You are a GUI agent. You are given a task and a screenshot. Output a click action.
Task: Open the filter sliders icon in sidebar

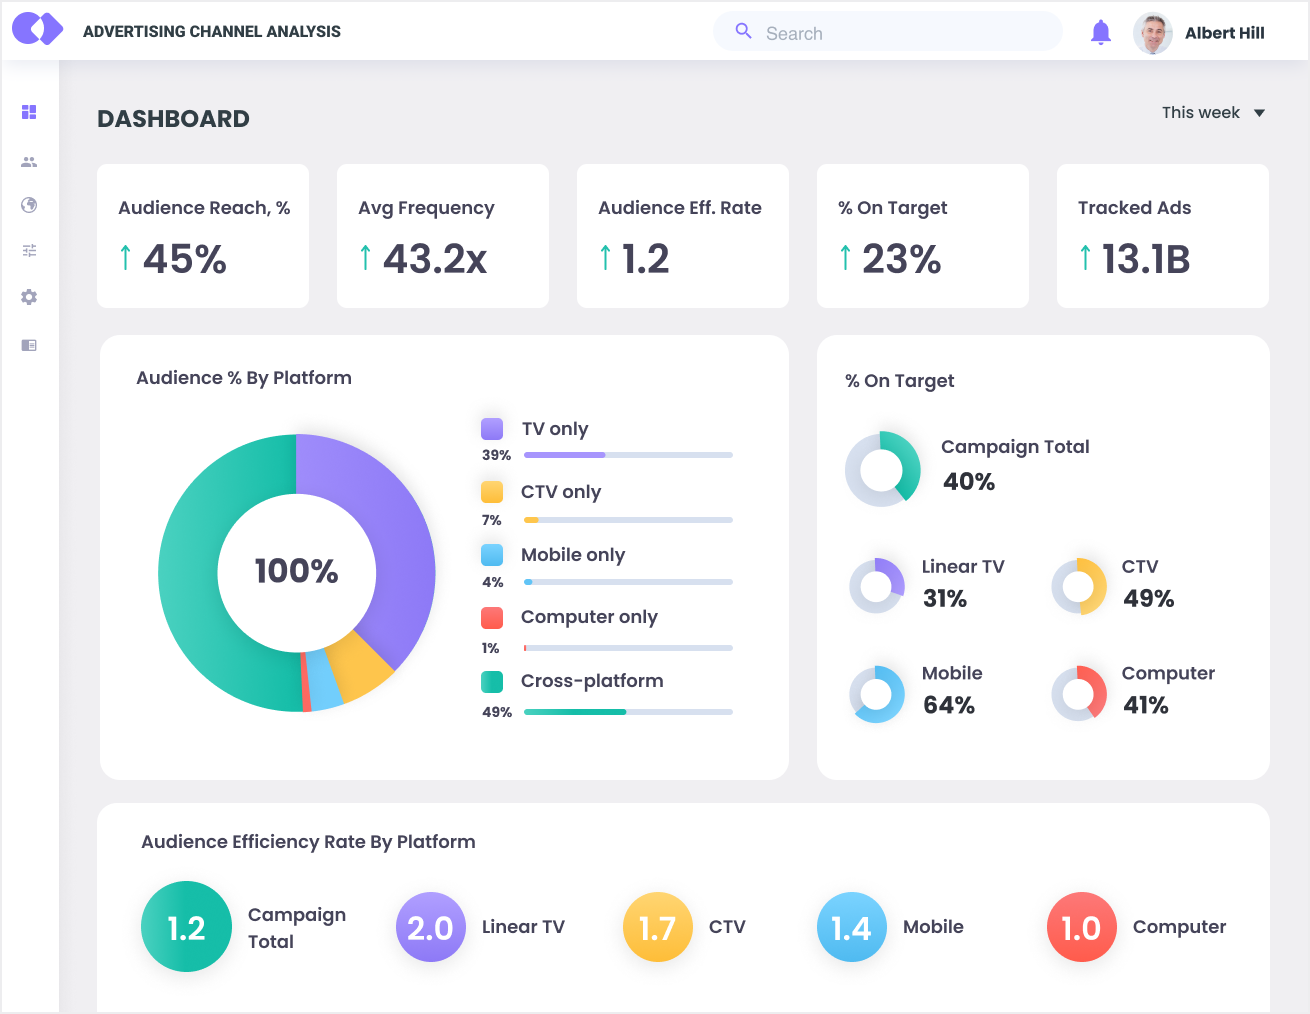click(29, 251)
